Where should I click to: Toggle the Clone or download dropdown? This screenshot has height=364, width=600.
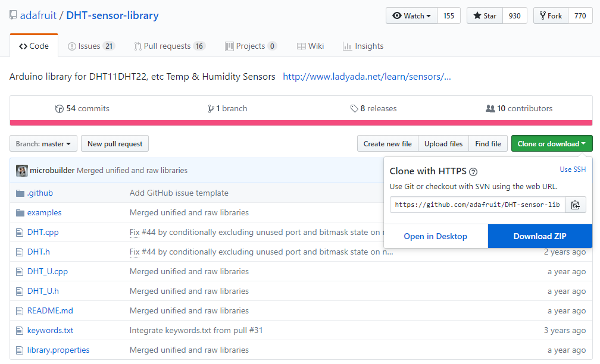click(552, 144)
